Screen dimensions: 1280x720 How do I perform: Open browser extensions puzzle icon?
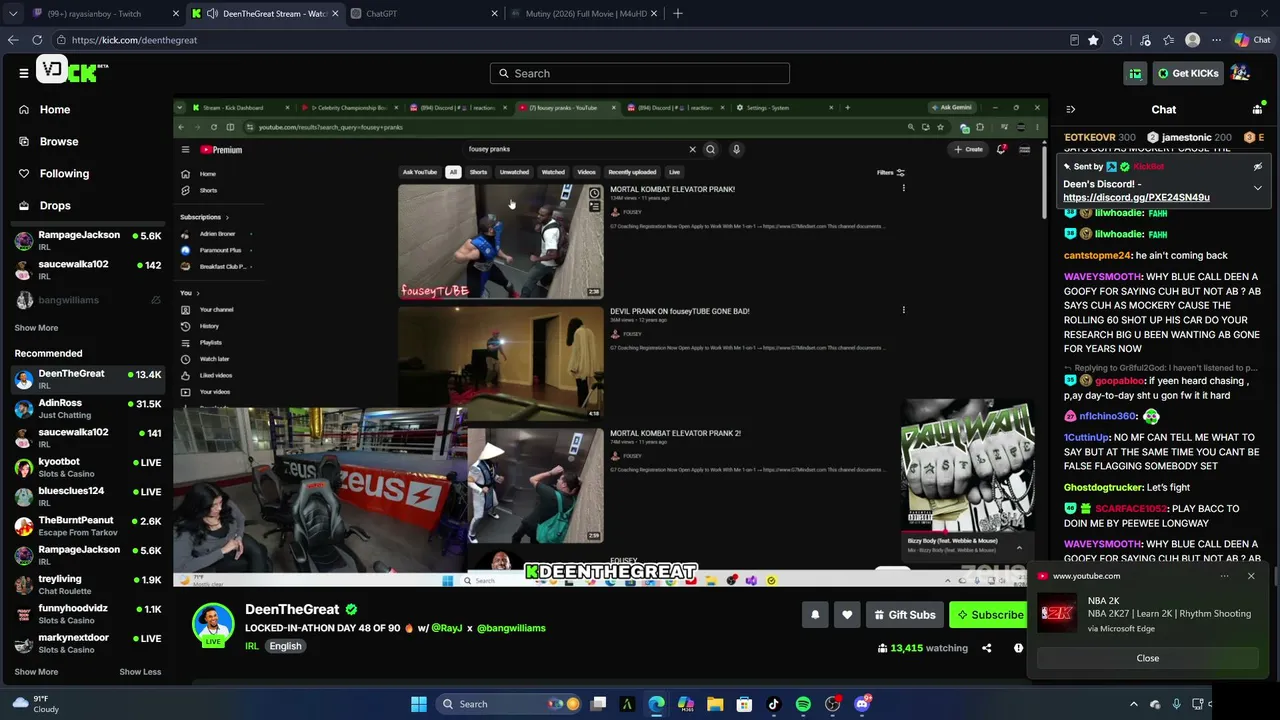coord(1118,40)
